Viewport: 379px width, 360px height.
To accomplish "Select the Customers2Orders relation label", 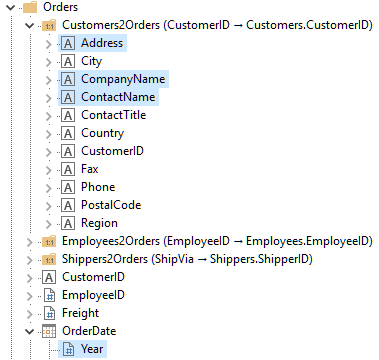I will (217, 25).
